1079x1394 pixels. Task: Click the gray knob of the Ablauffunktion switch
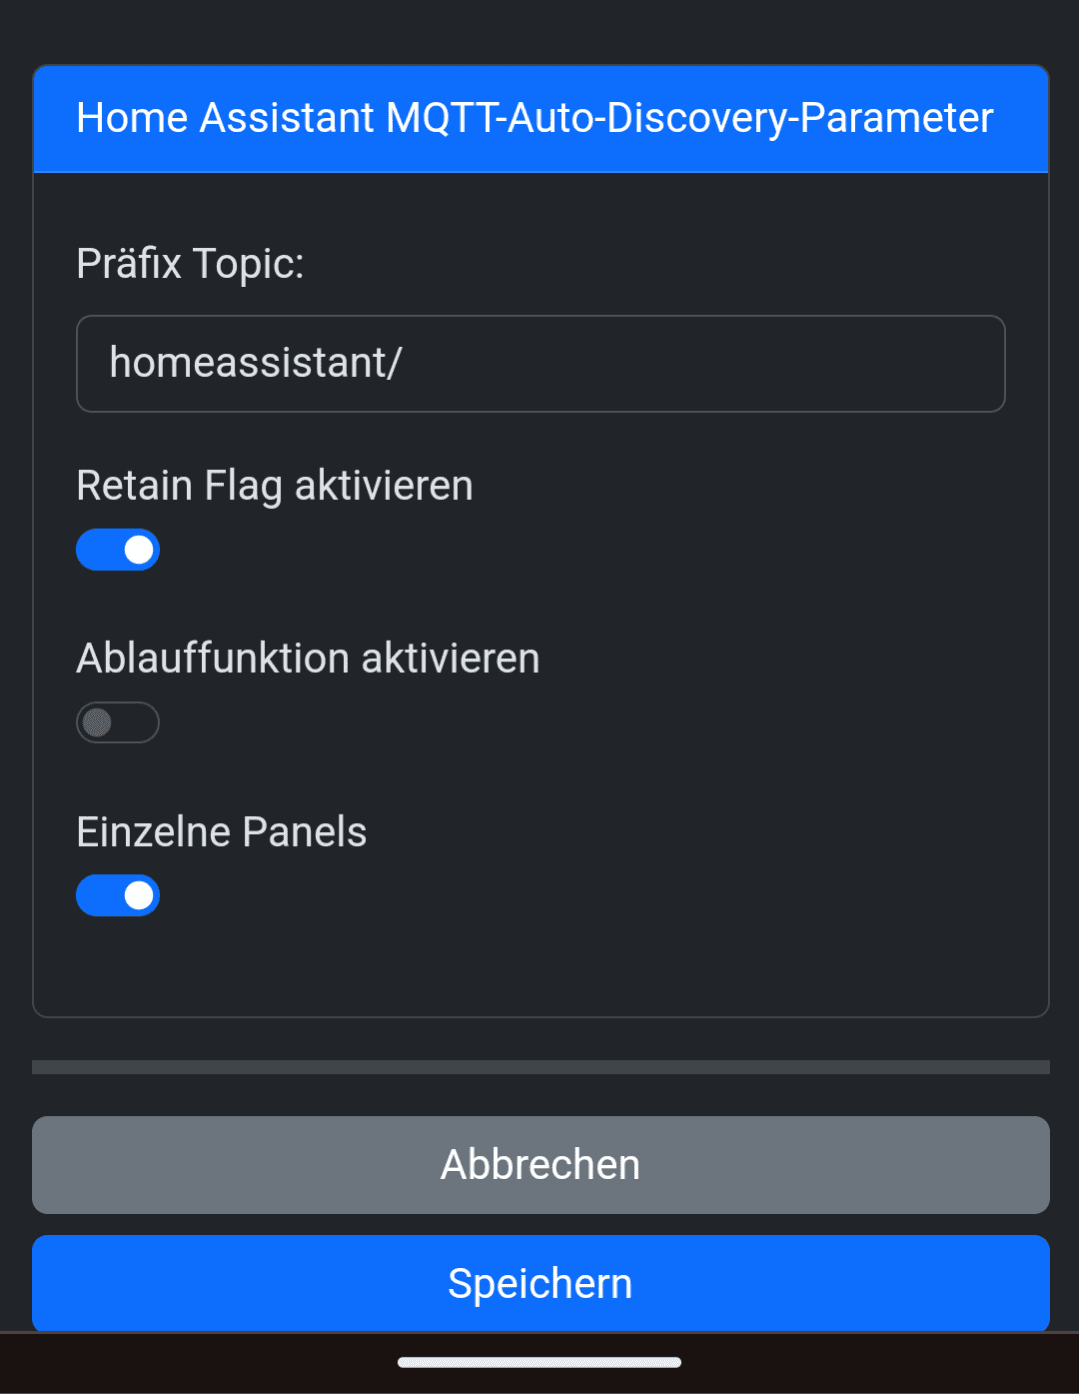pos(97,723)
